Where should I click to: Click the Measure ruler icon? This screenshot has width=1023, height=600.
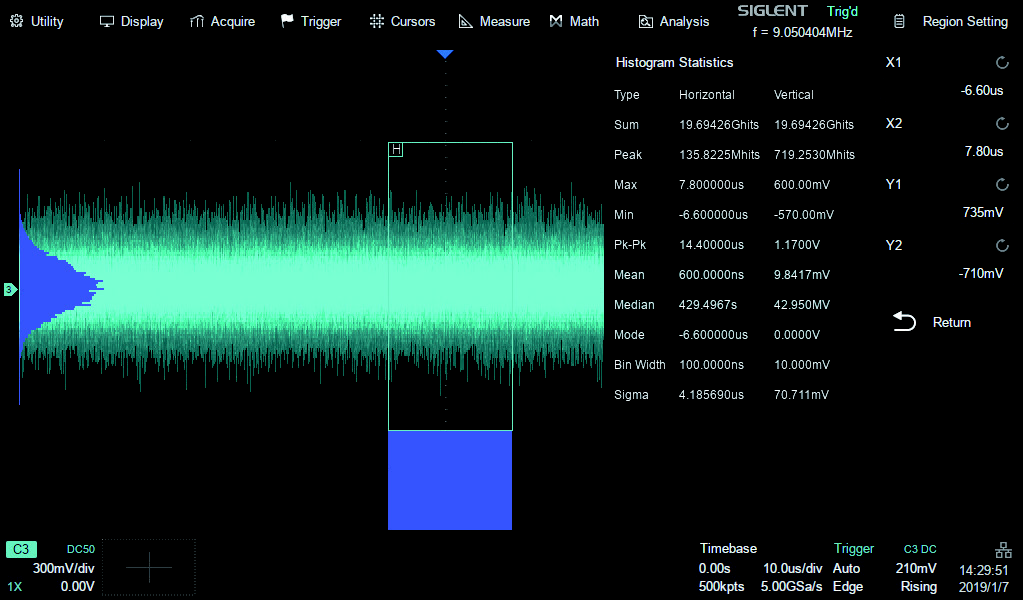pos(466,22)
